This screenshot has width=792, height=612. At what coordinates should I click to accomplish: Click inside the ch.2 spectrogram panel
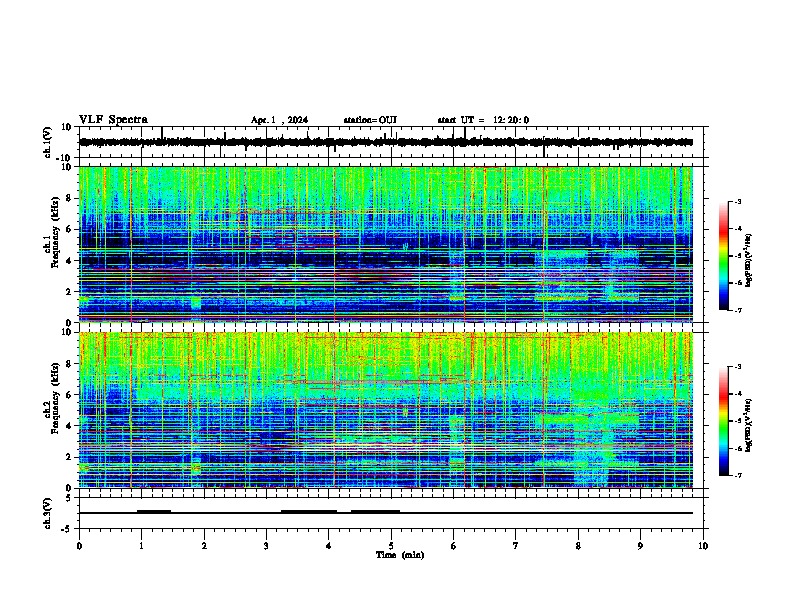(386, 410)
